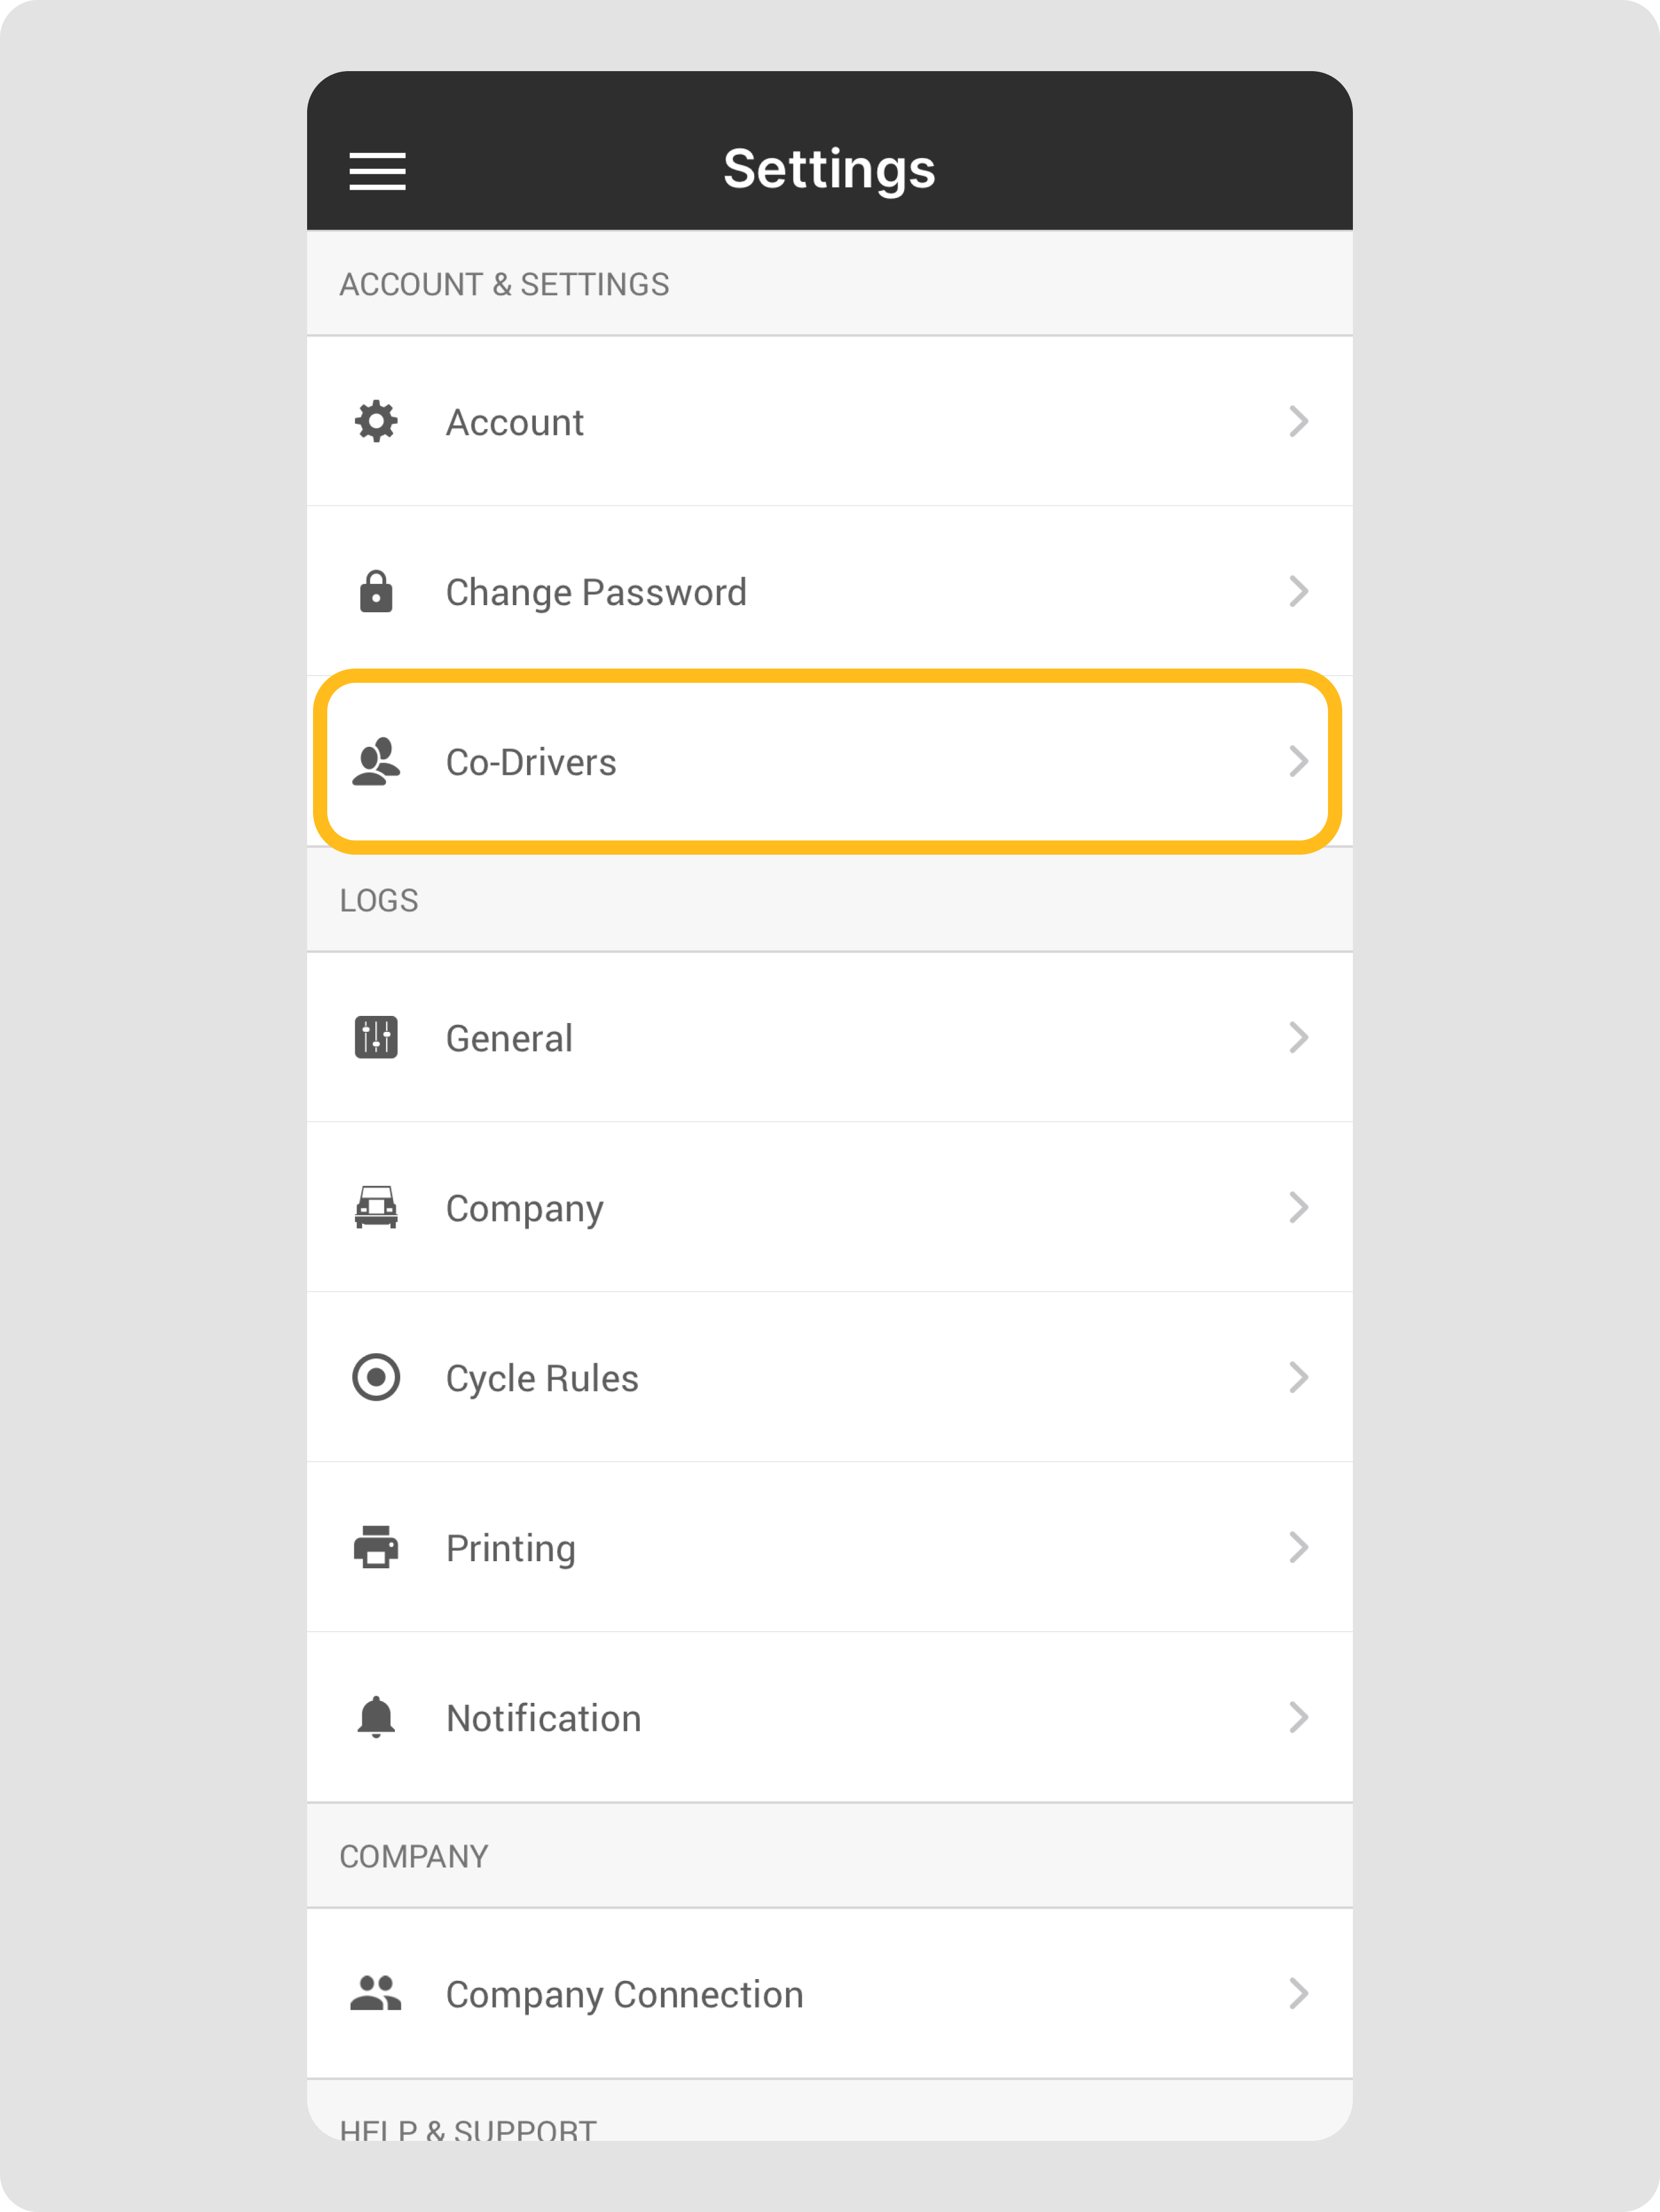1660x2212 pixels.
Task: Tap the Company truck icon
Action: (x=376, y=1208)
